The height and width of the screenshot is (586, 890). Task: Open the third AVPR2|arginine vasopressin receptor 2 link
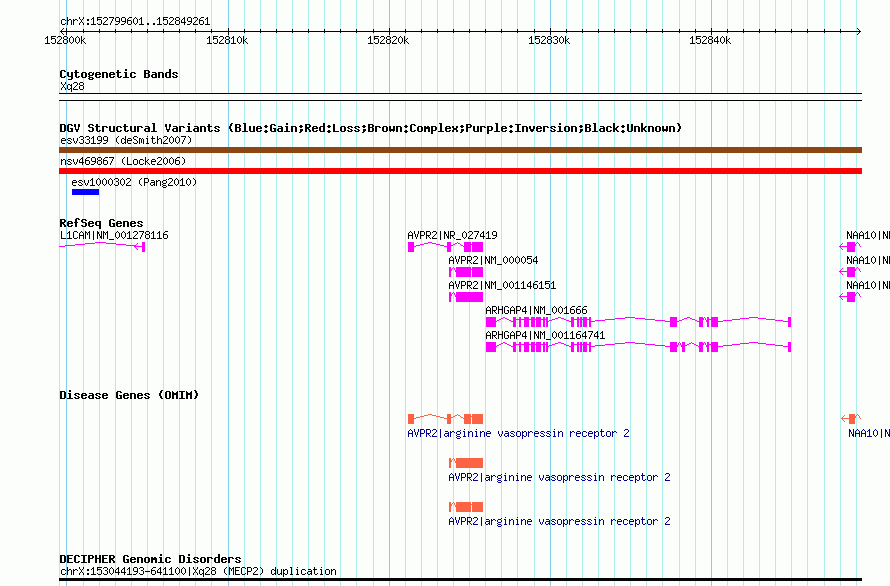pyautogui.click(x=559, y=521)
